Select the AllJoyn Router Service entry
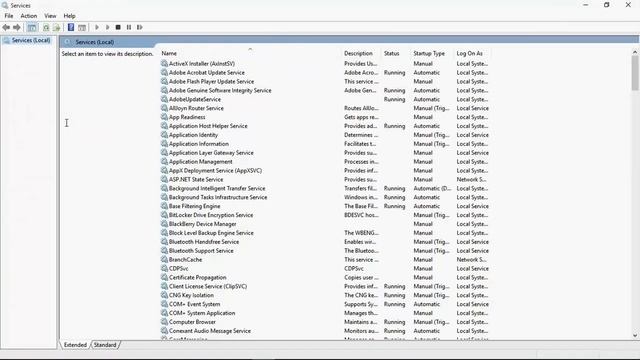Viewport: 640px width, 360px height. click(196, 108)
